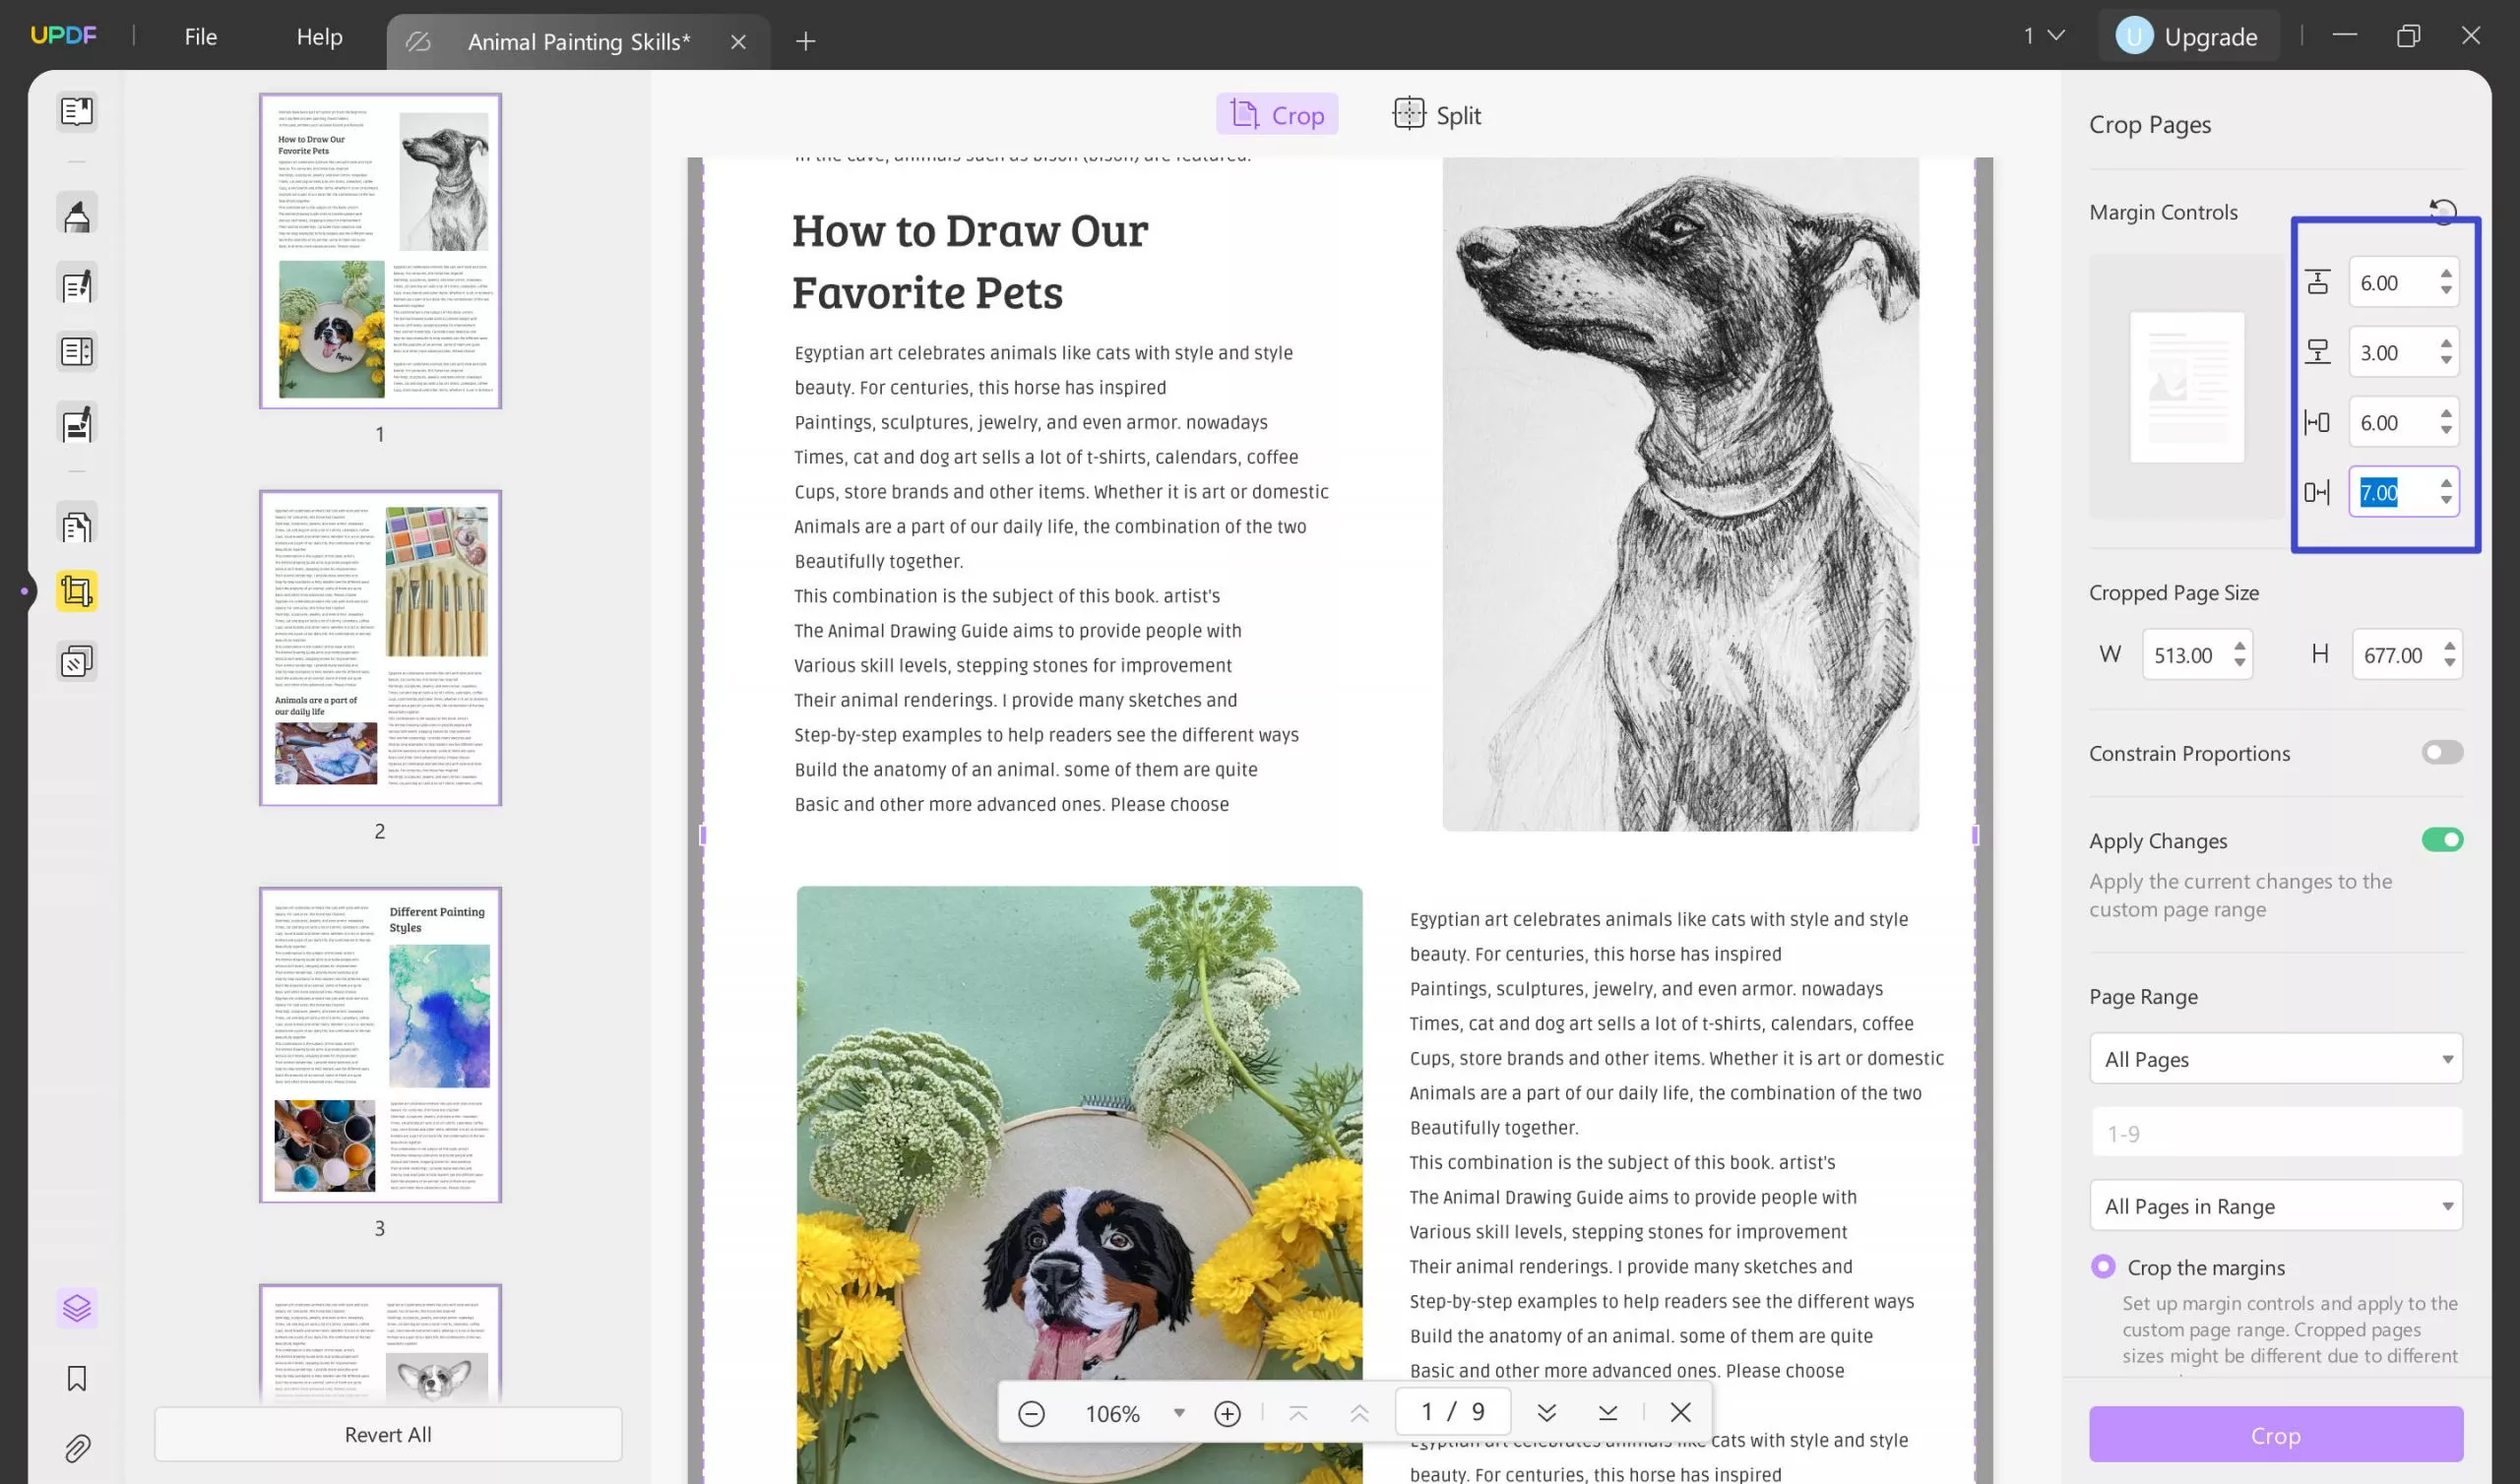The image size is (2520, 1484).
Task: Enable the Apply Changes toggle
Action: coord(2444,839)
